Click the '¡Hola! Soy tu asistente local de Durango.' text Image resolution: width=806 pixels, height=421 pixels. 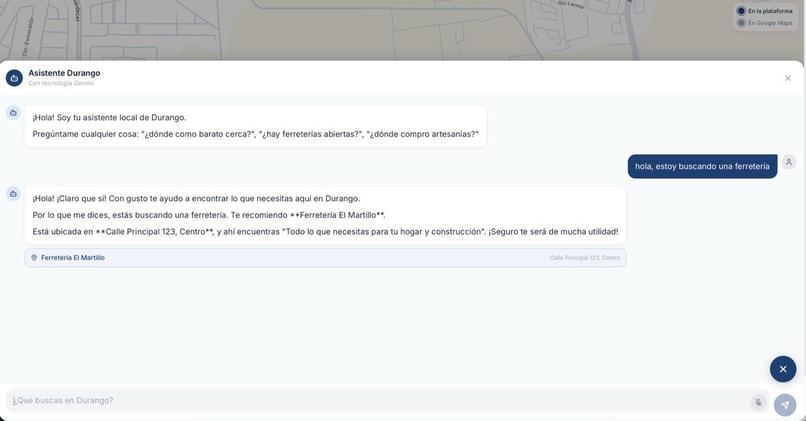[x=109, y=118]
